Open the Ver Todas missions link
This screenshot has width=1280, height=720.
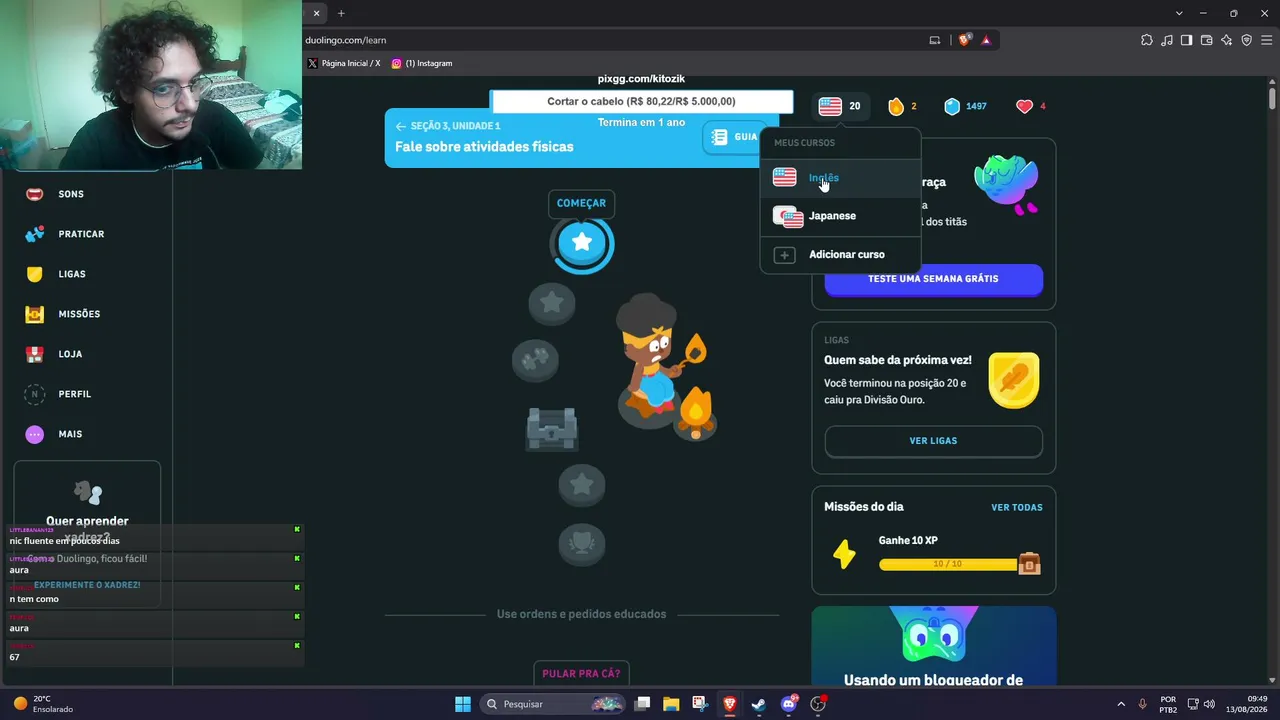pos(1017,507)
